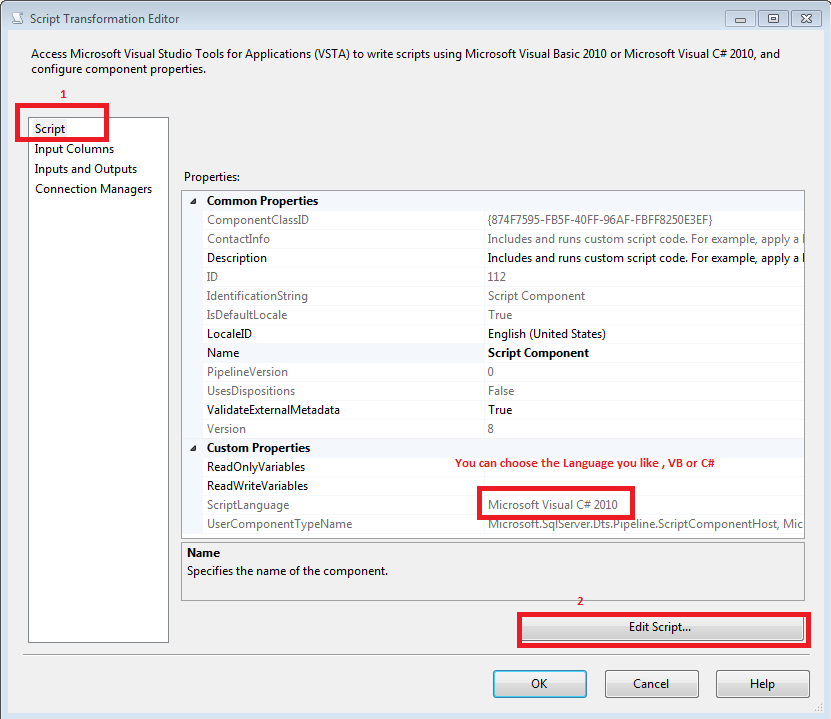
Task: Click Cancel to discard changes
Action: tap(651, 683)
